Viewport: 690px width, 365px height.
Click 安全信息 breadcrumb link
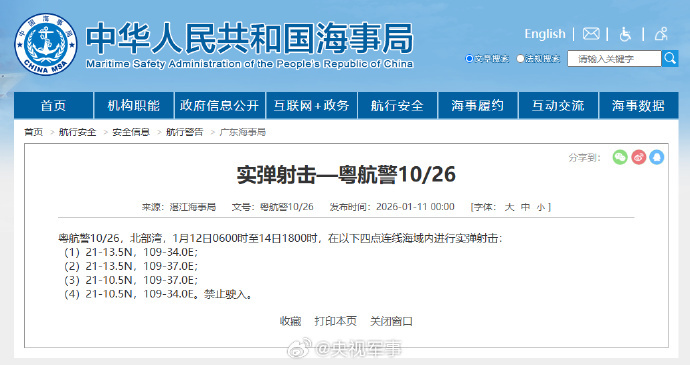pyautogui.click(x=131, y=132)
